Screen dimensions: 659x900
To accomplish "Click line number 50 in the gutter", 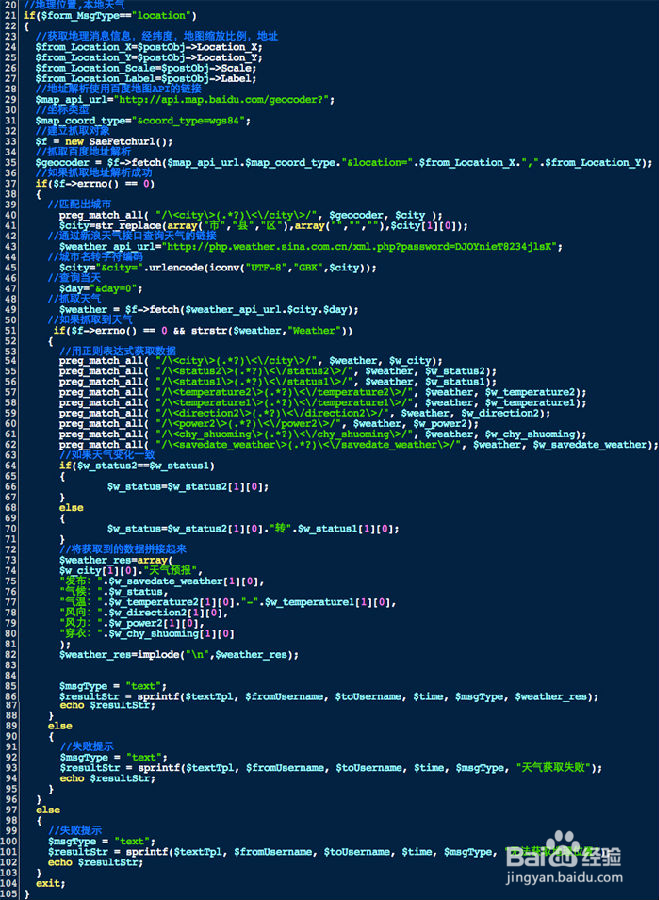I will 10,320.
